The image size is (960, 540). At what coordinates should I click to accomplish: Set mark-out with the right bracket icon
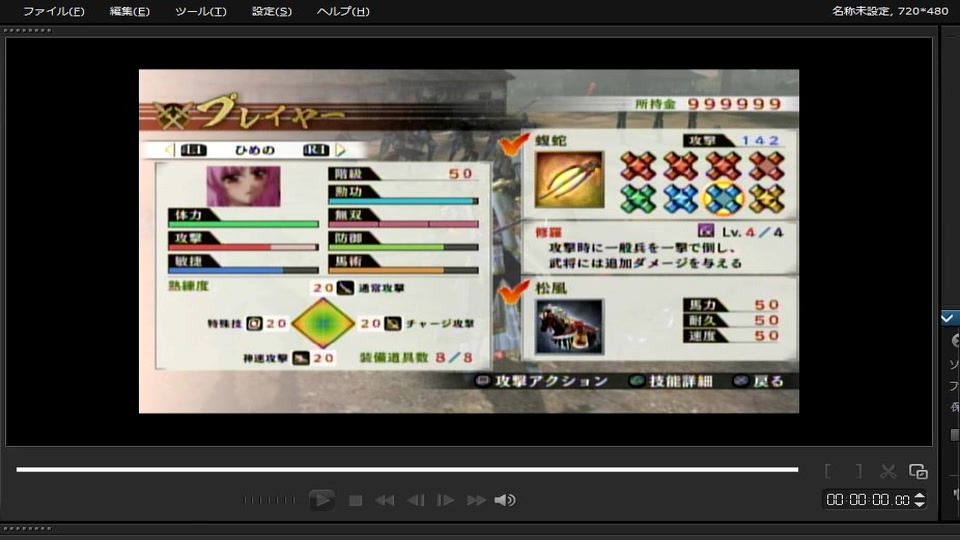coord(859,471)
